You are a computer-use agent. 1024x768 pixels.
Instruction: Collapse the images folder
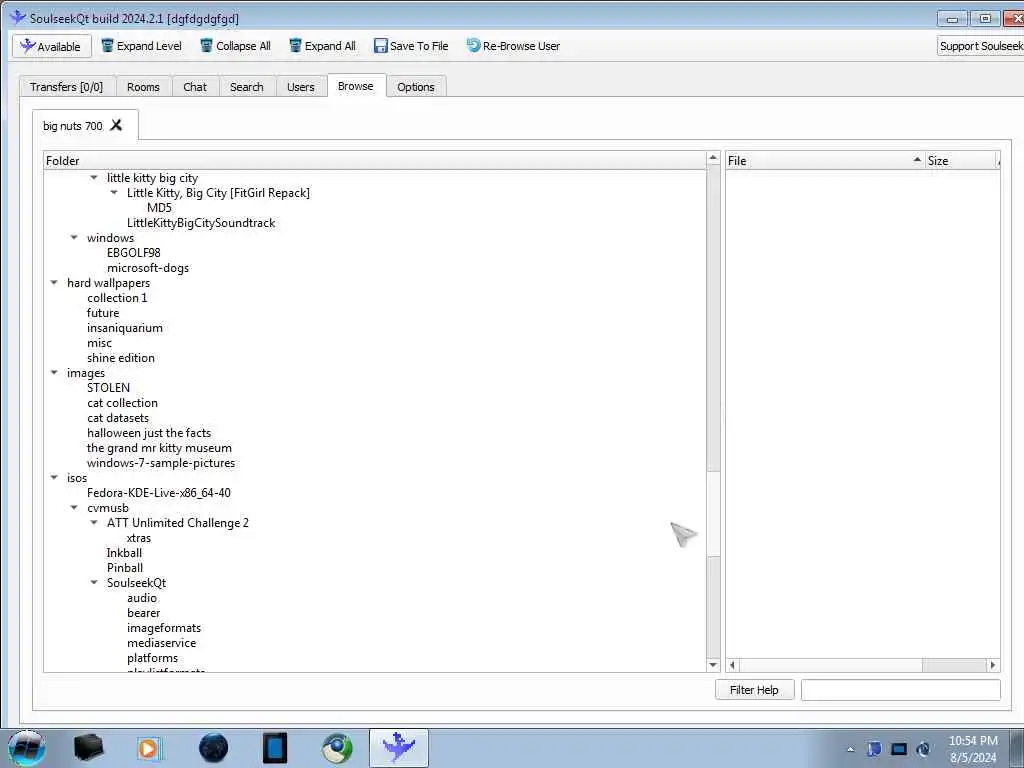click(x=54, y=372)
